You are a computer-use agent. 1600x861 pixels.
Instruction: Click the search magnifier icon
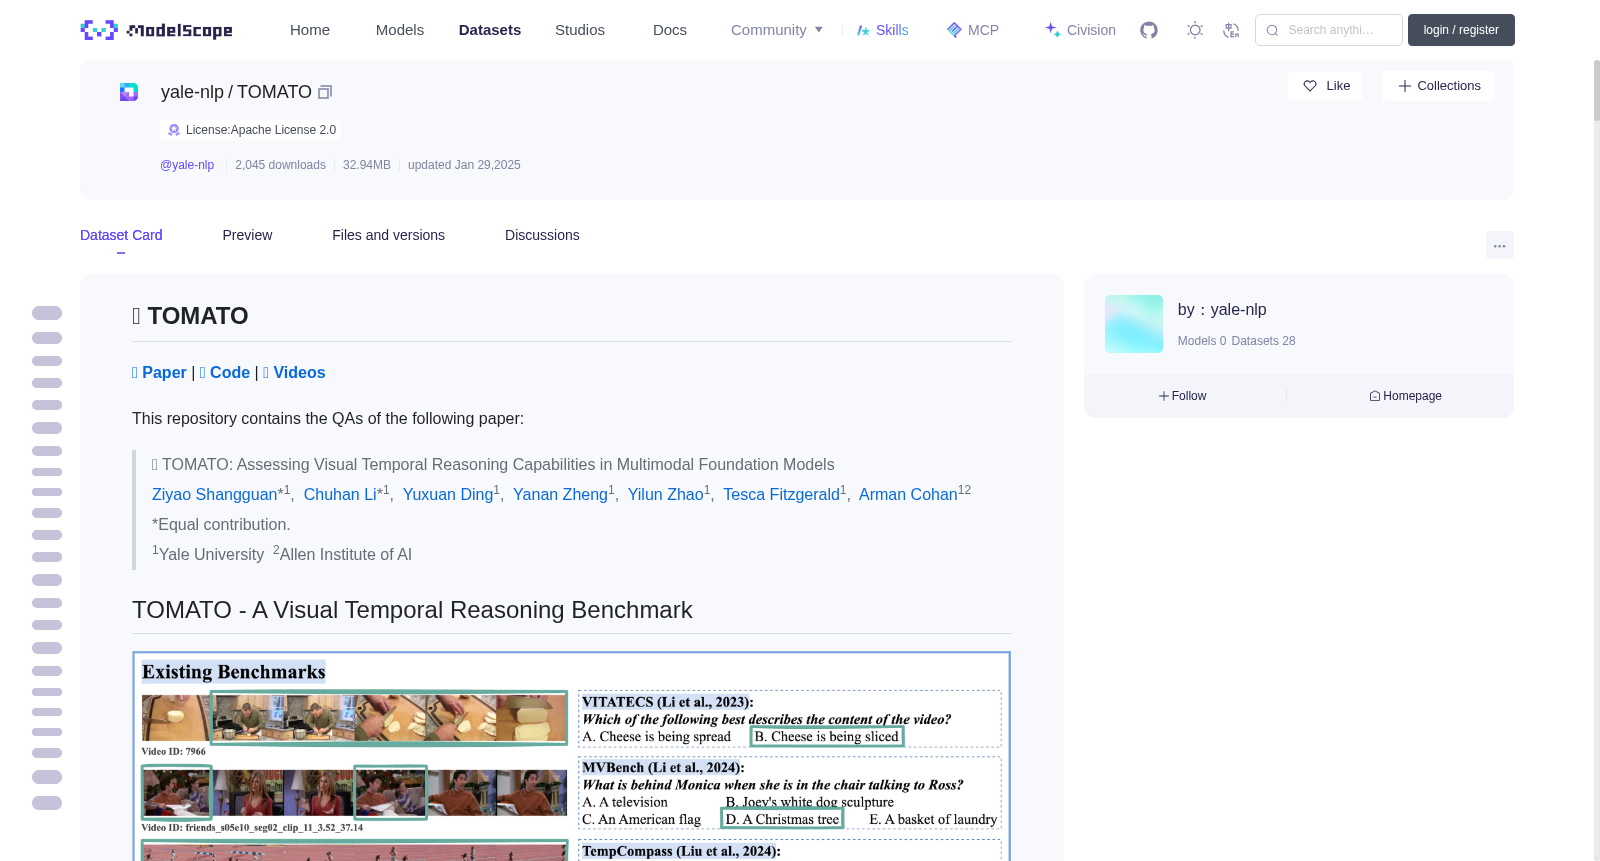click(x=1272, y=30)
